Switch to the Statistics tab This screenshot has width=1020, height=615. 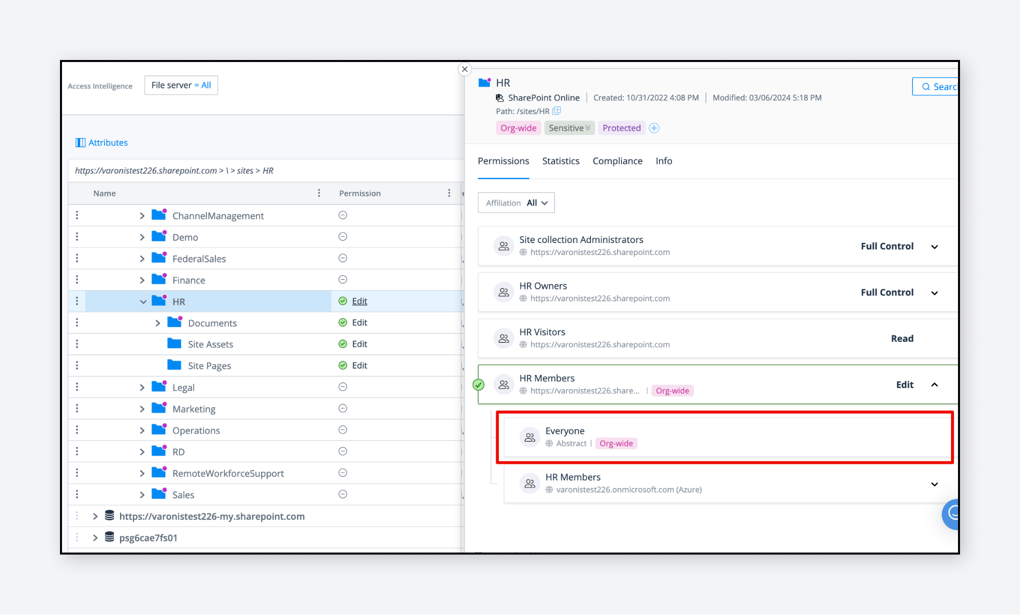(x=561, y=161)
